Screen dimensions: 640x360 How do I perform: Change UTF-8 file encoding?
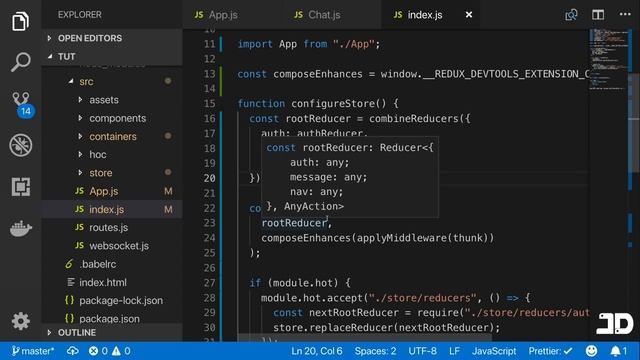point(422,351)
